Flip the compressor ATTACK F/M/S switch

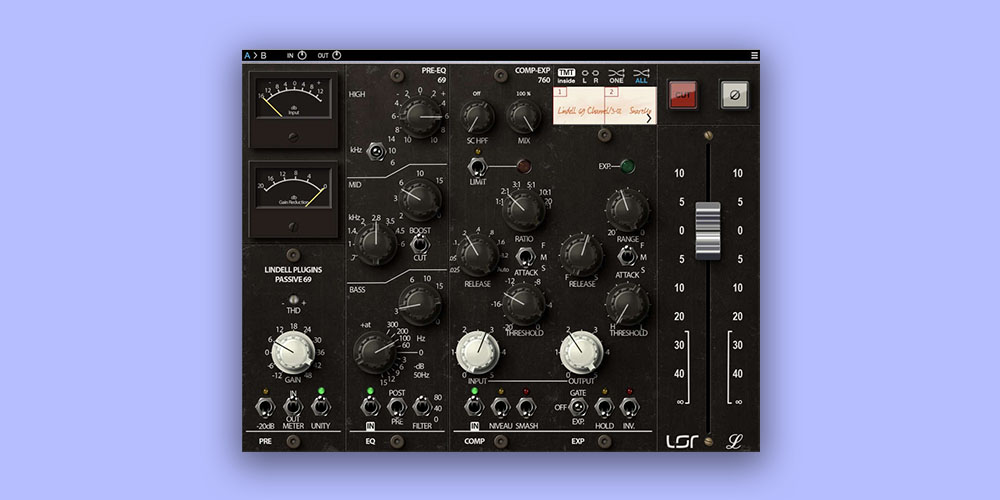tap(525, 256)
